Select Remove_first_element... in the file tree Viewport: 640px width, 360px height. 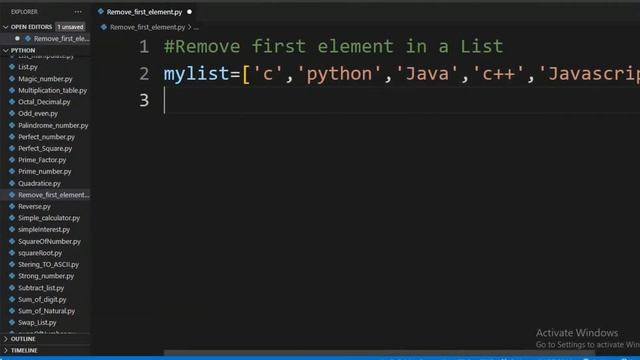click(53, 195)
